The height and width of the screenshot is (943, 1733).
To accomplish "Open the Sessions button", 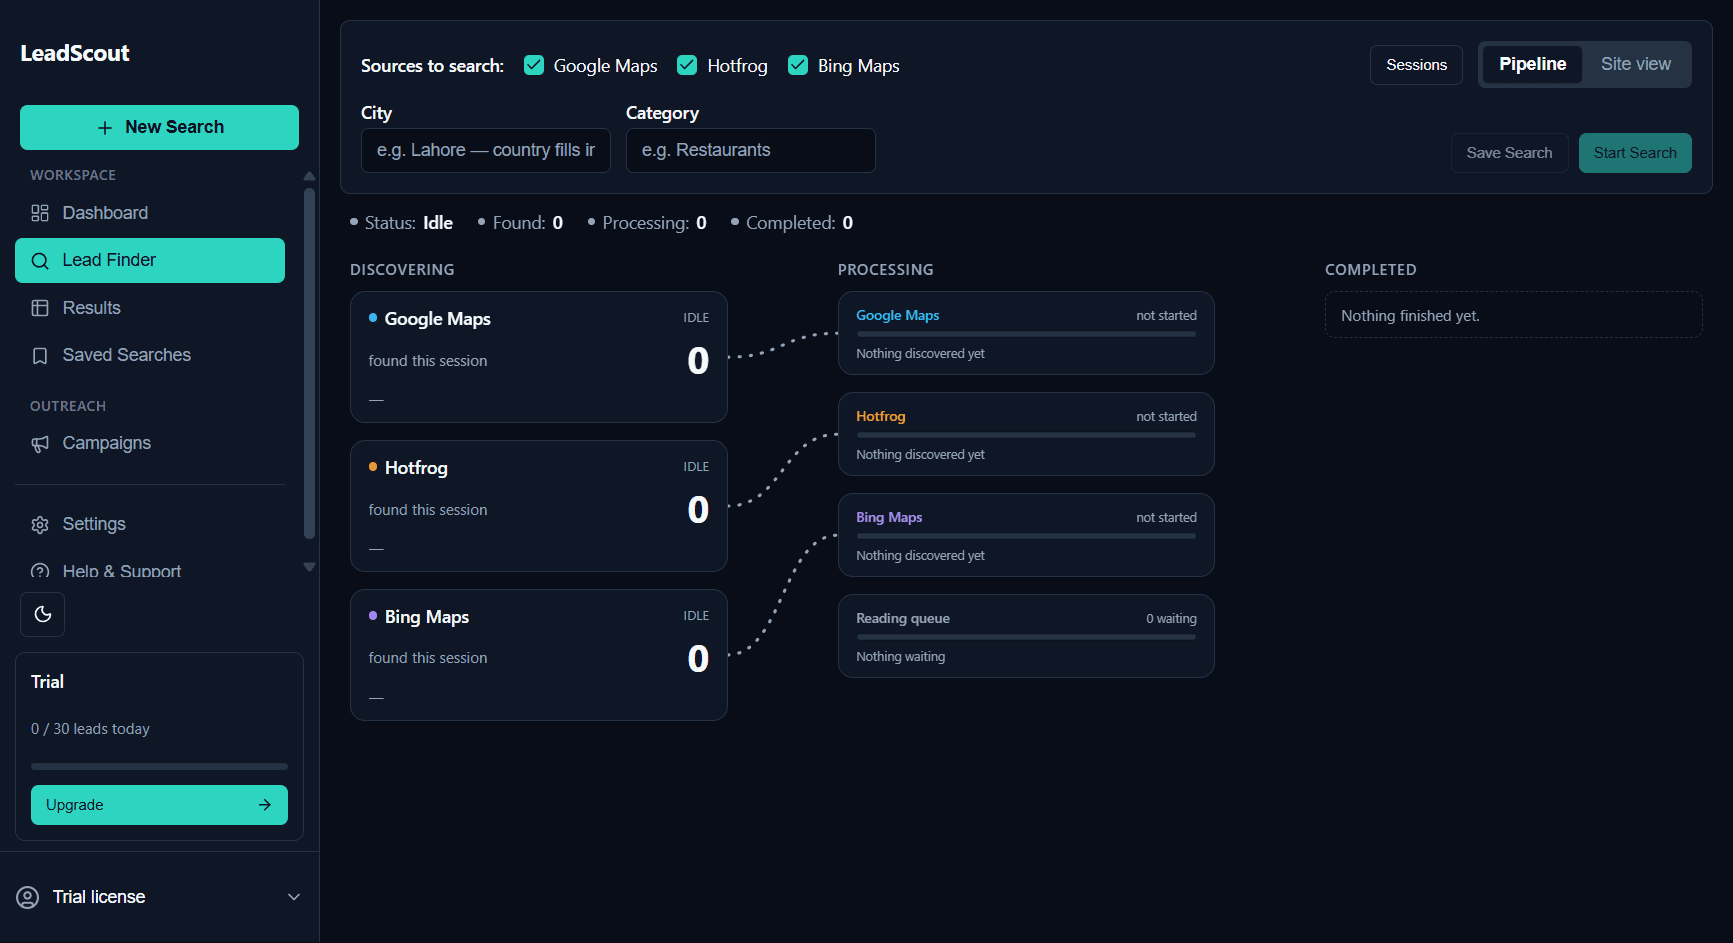I will pyautogui.click(x=1416, y=65).
